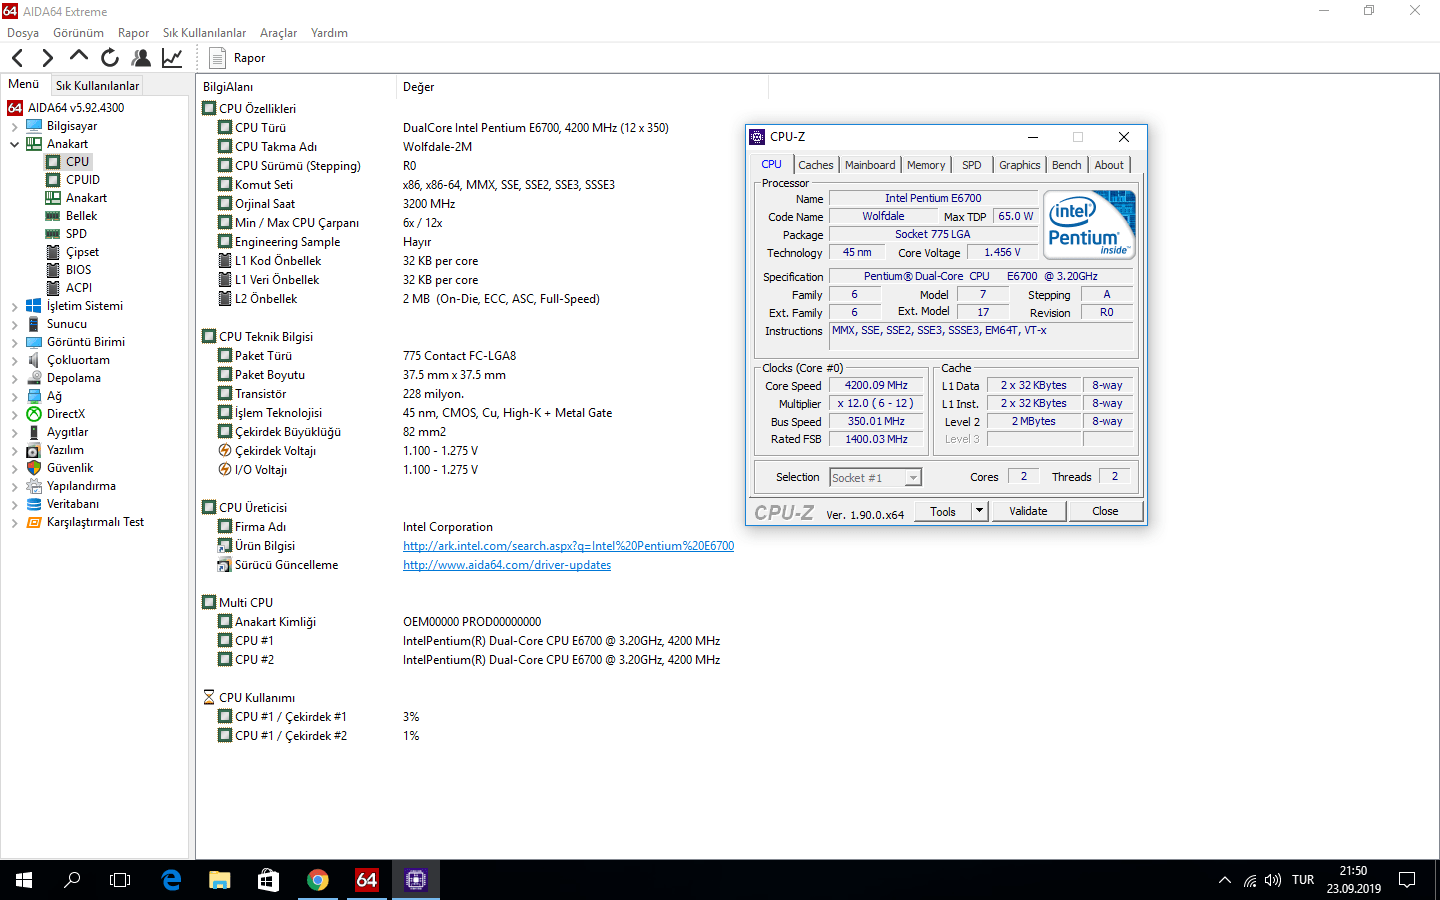The image size is (1440, 900).
Task: Expand the Yapılandırma tree node
Action: (x=15, y=486)
